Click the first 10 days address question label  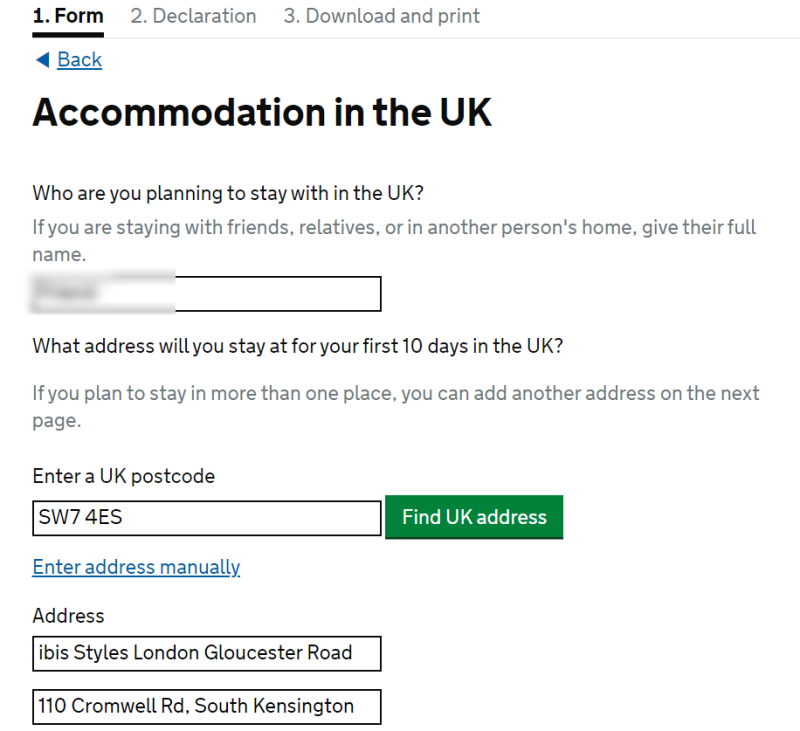click(298, 346)
